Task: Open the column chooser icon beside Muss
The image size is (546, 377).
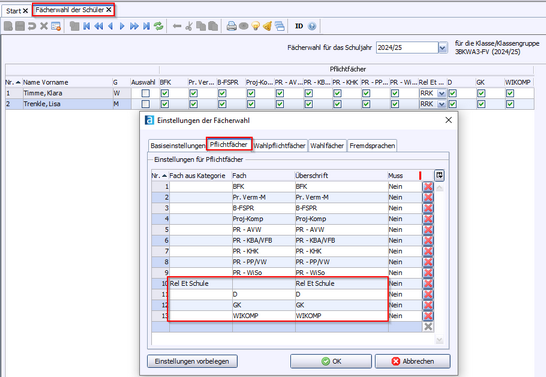Action: click(x=439, y=175)
